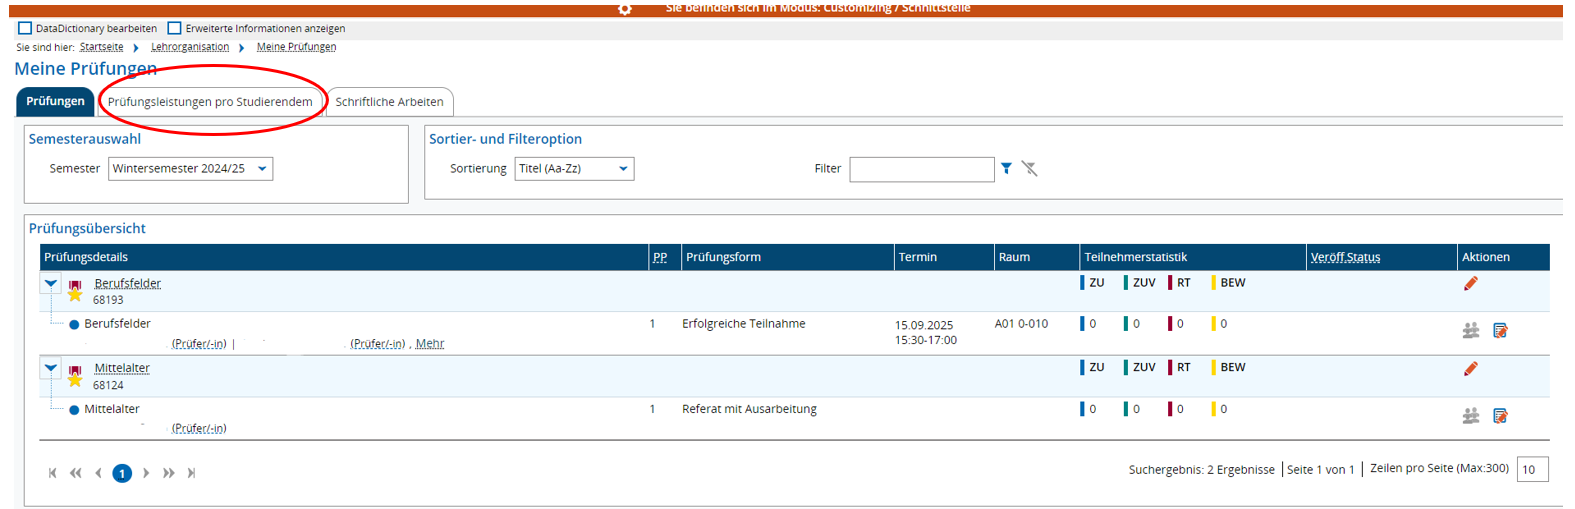Apply filter with the blue funnel icon
The height and width of the screenshot is (509, 1575).
[1006, 169]
